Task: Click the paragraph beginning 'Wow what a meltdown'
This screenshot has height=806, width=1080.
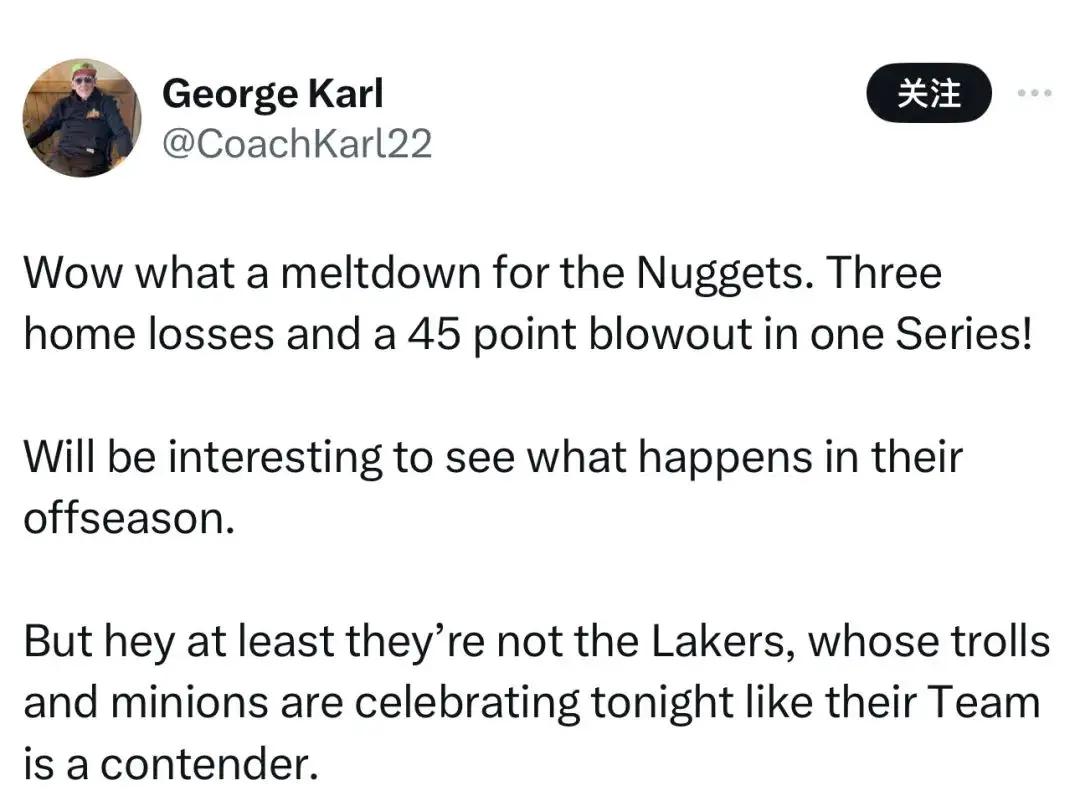Action: 528,303
